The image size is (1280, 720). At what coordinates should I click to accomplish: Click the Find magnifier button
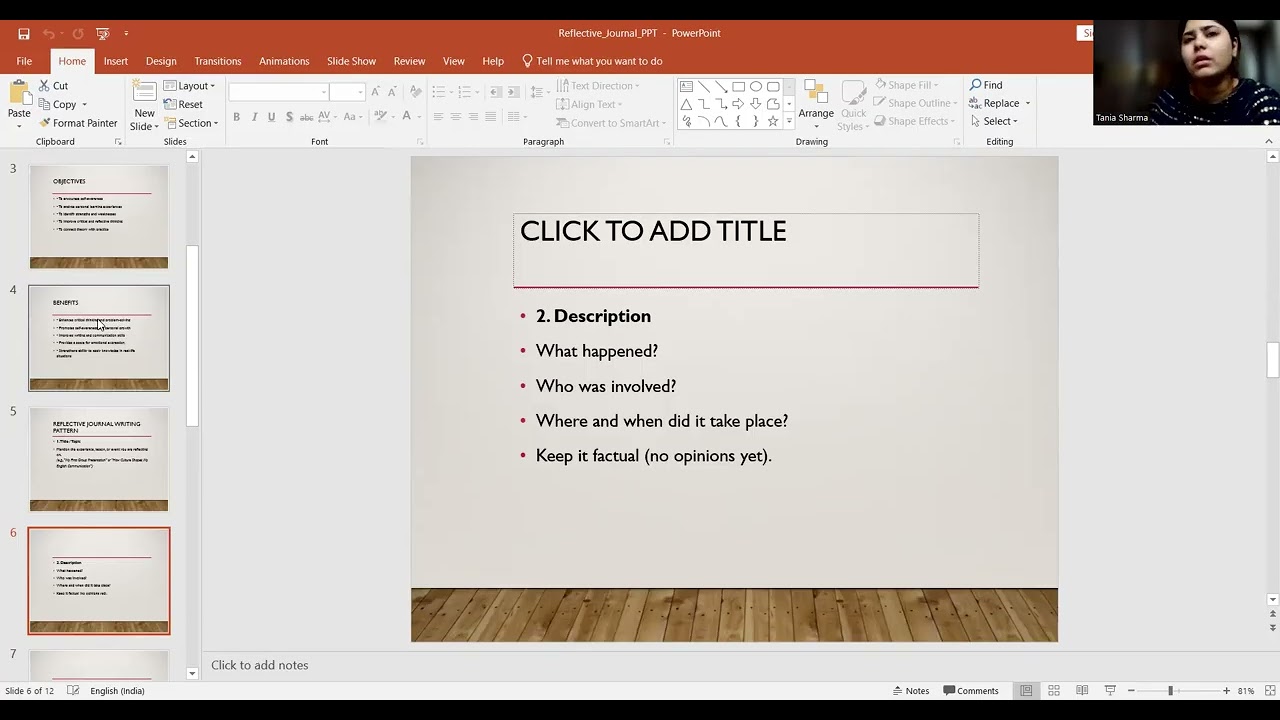click(x=986, y=85)
